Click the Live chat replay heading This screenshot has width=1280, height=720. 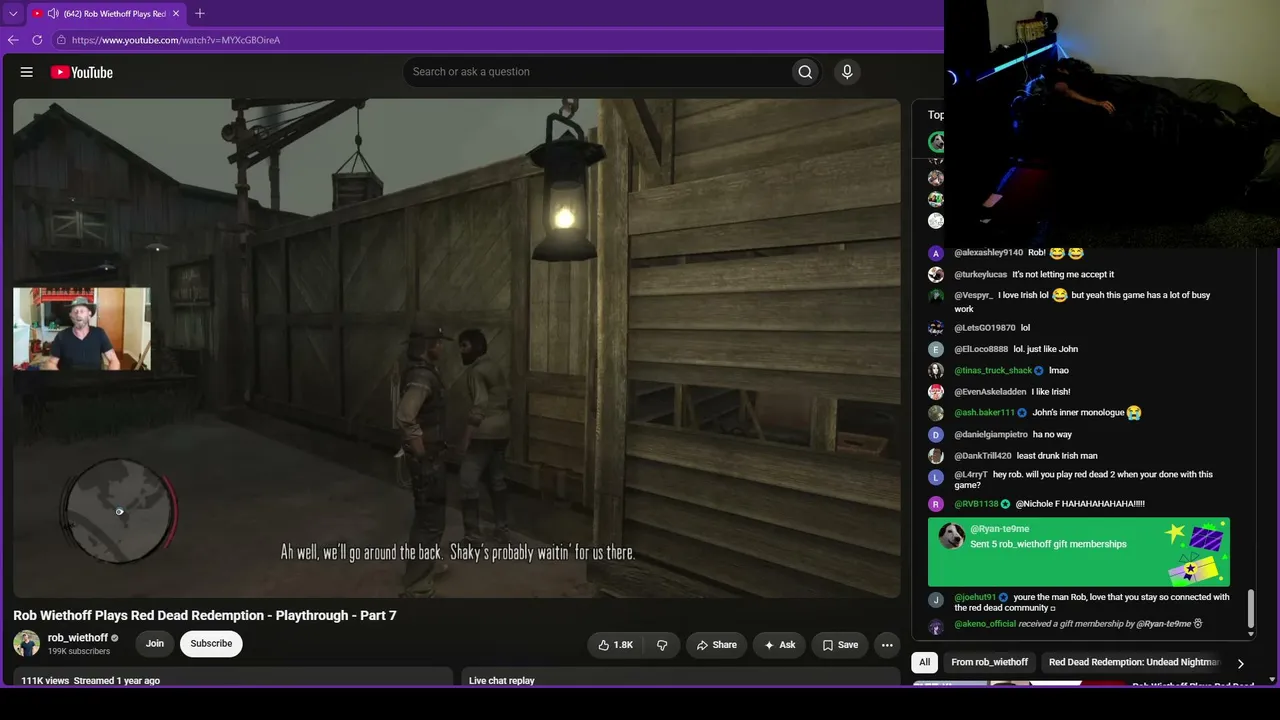coord(502,681)
